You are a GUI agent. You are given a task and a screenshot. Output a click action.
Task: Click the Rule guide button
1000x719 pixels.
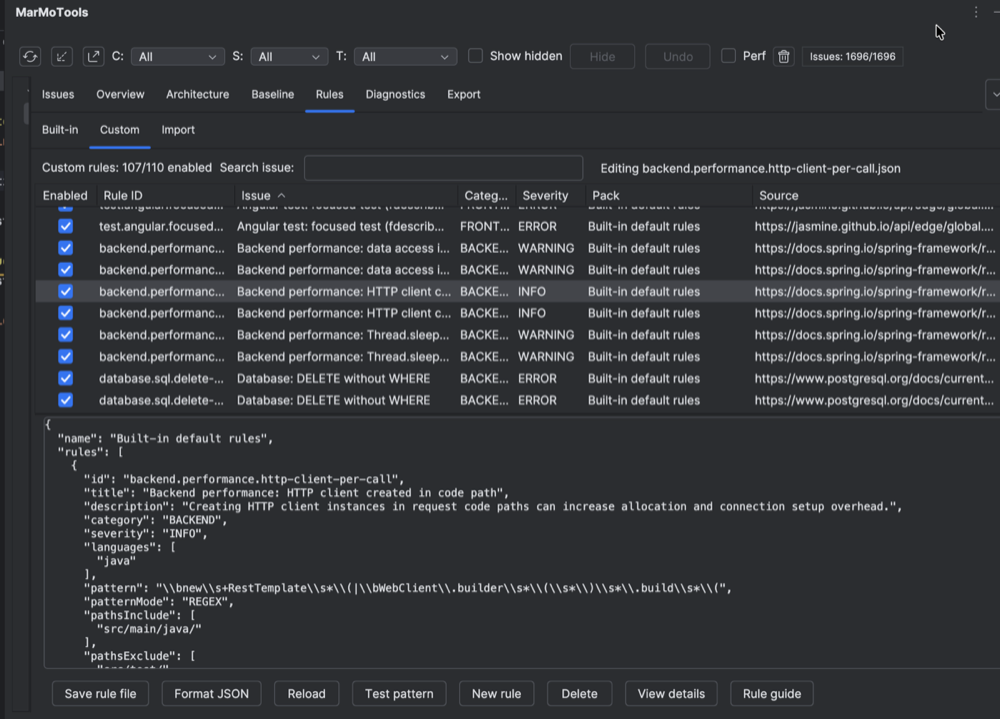(771, 693)
